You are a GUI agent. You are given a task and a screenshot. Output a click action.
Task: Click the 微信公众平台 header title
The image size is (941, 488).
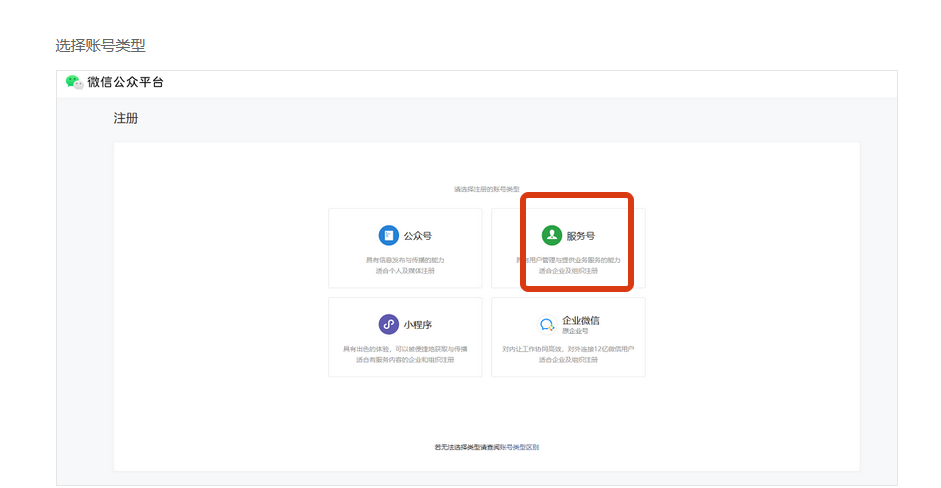125,82
